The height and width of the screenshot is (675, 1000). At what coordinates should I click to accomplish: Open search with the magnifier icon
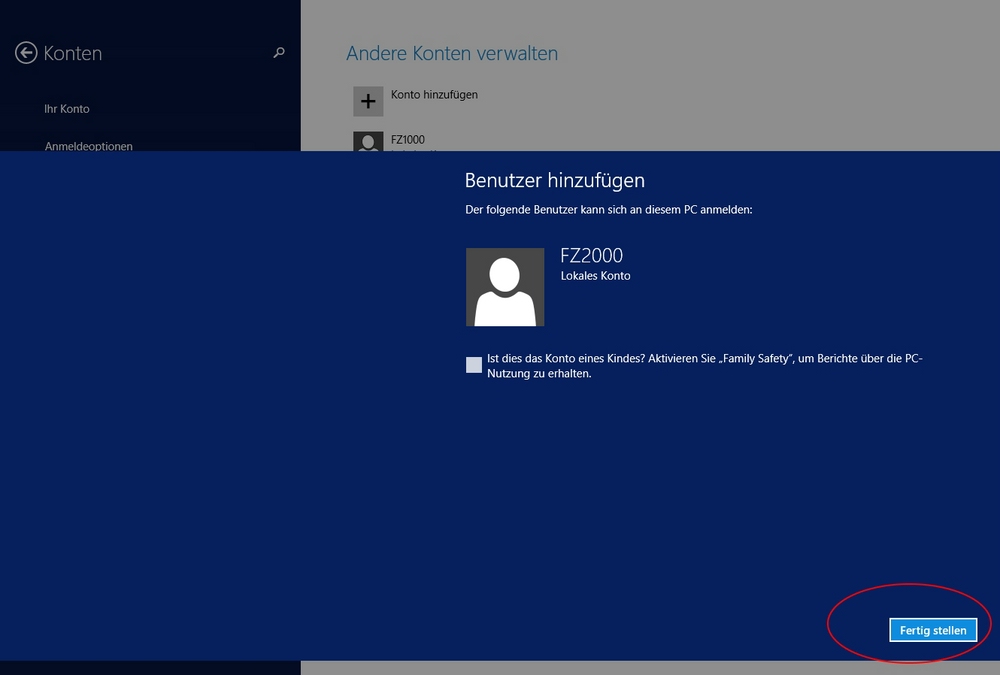279,52
